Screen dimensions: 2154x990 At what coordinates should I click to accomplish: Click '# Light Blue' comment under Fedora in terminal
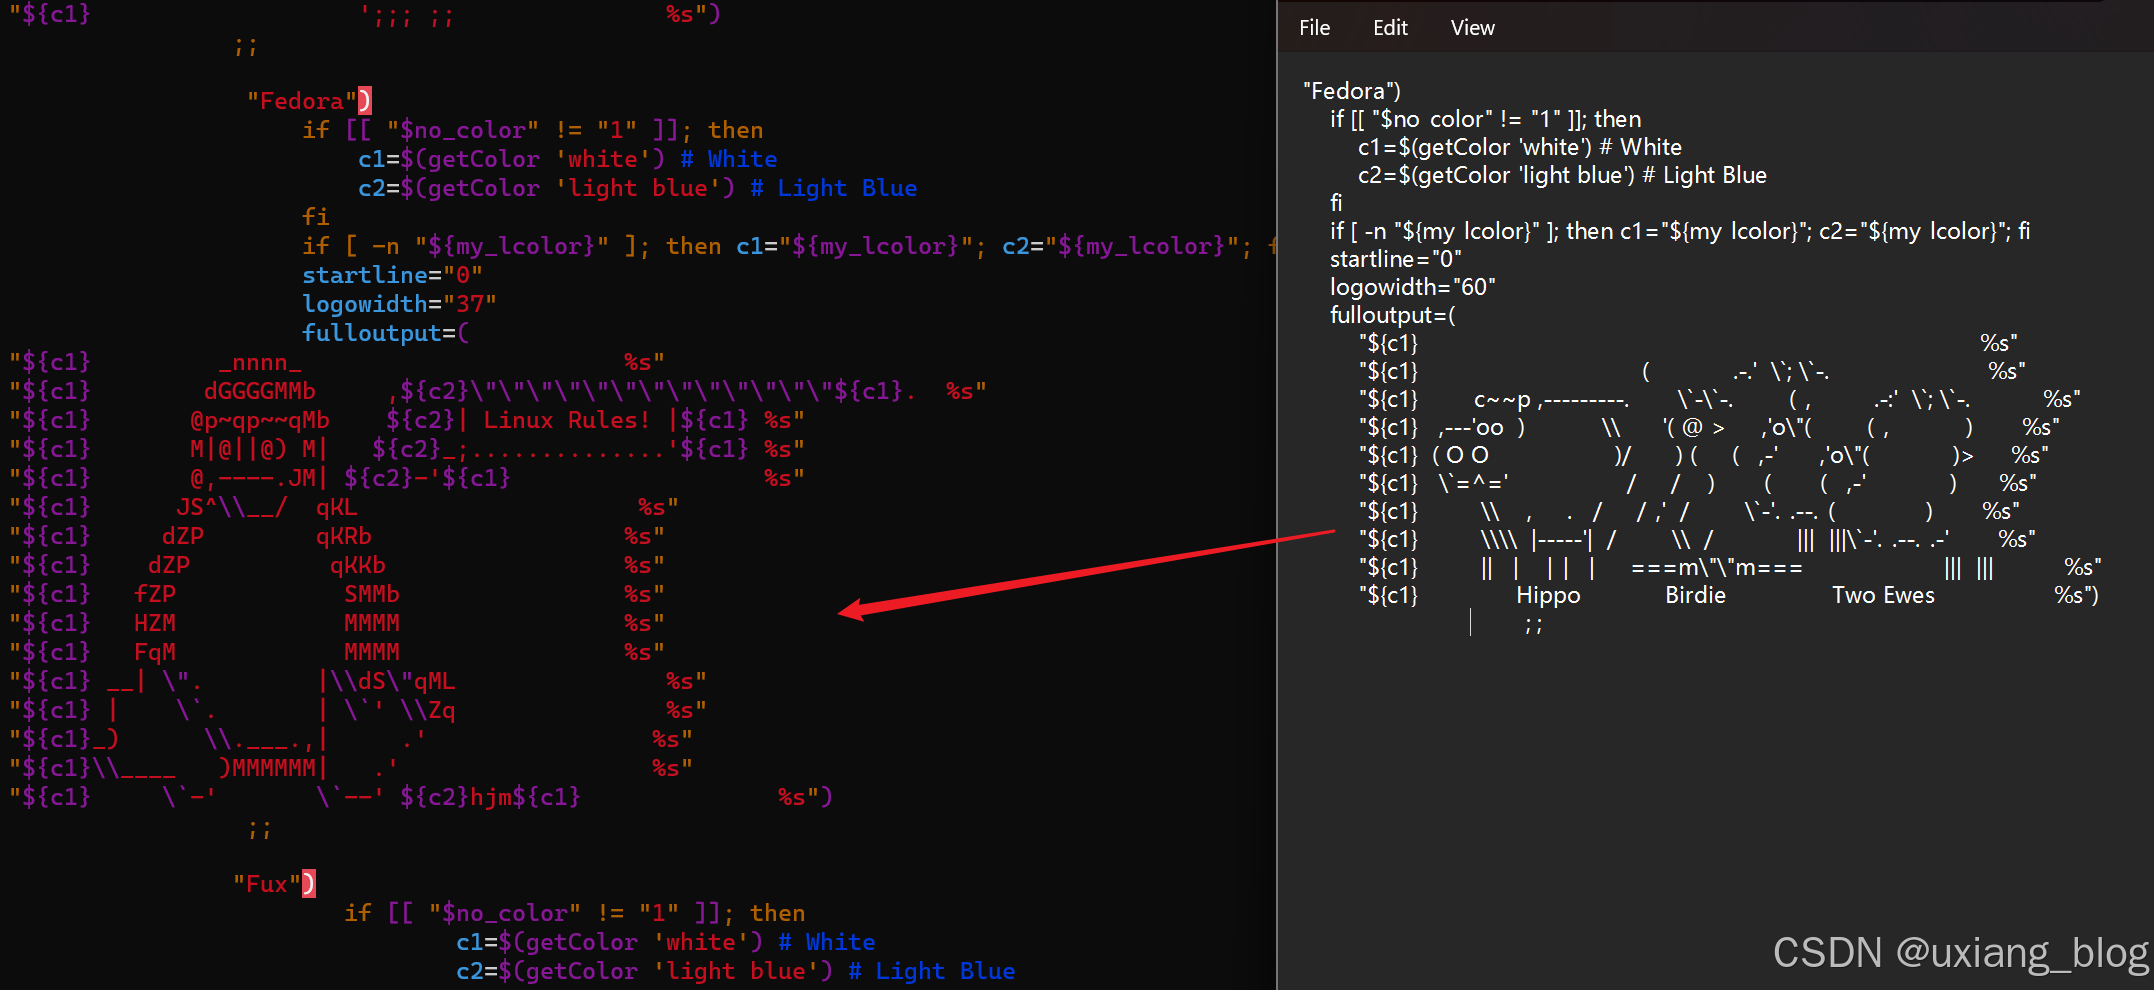tap(834, 188)
